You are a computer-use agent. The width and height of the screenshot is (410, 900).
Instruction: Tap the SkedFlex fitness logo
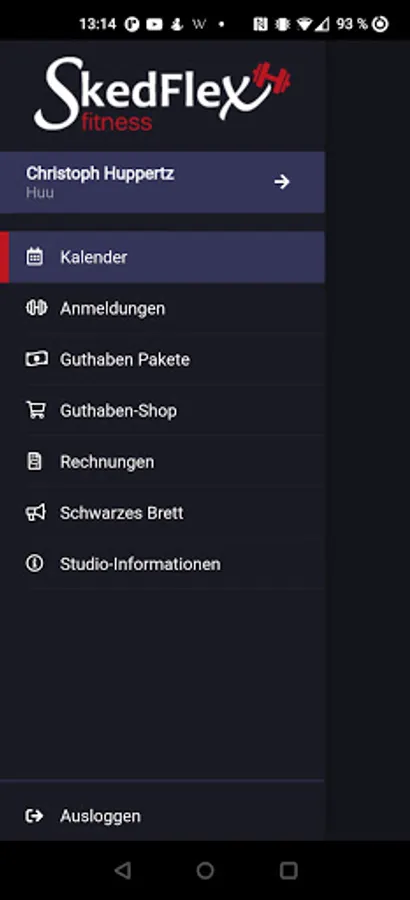(x=162, y=95)
